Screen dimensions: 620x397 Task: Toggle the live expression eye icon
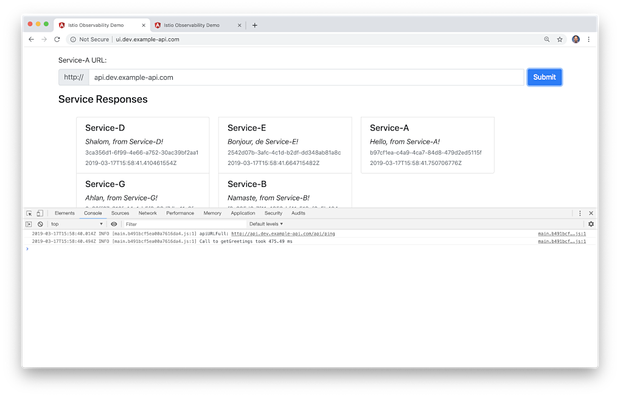point(114,224)
